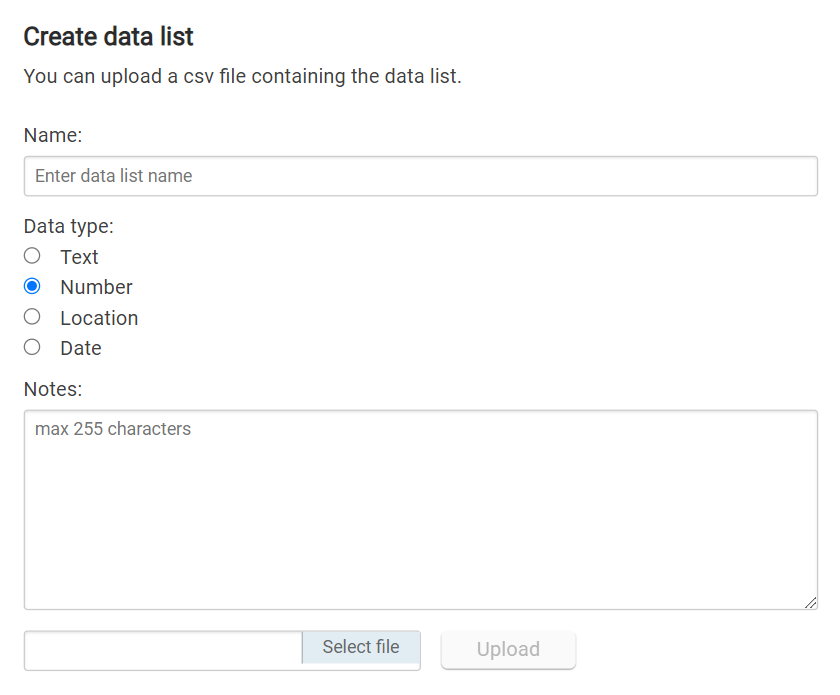Click the "Create data list" heading
The height and width of the screenshot is (695, 840).
coord(108,37)
